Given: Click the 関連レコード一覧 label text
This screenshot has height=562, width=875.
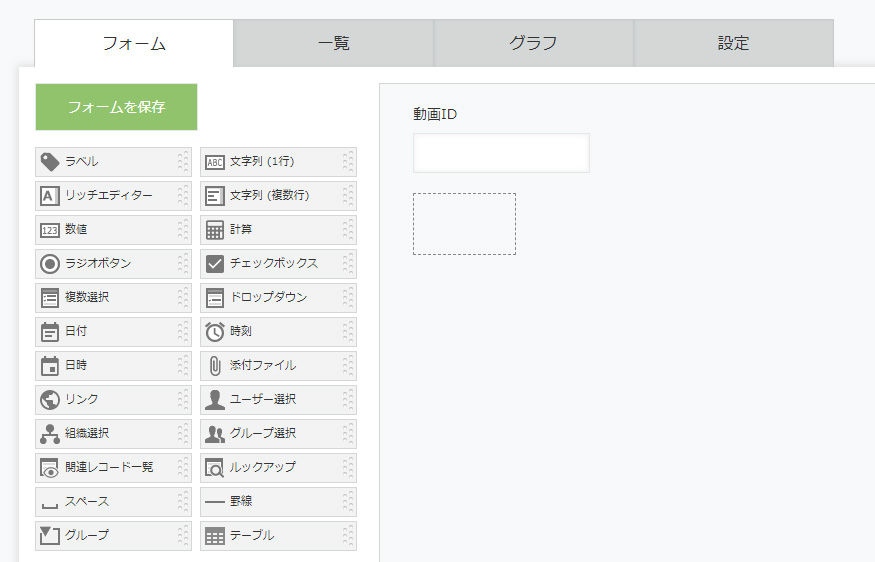Looking at the screenshot, I should coord(109,467).
